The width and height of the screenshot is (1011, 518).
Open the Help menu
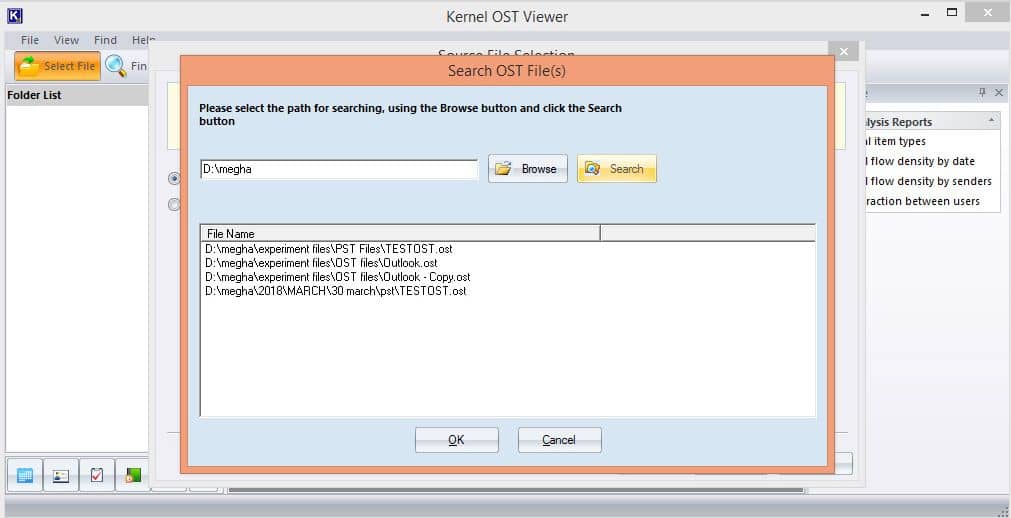pos(143,40)
